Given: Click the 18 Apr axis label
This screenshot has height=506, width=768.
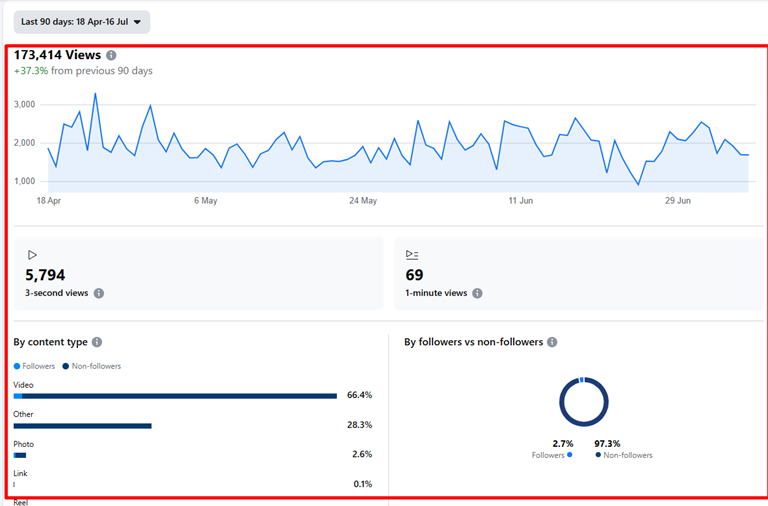Looking at the screenshot, I should click(x=48, y=201).
